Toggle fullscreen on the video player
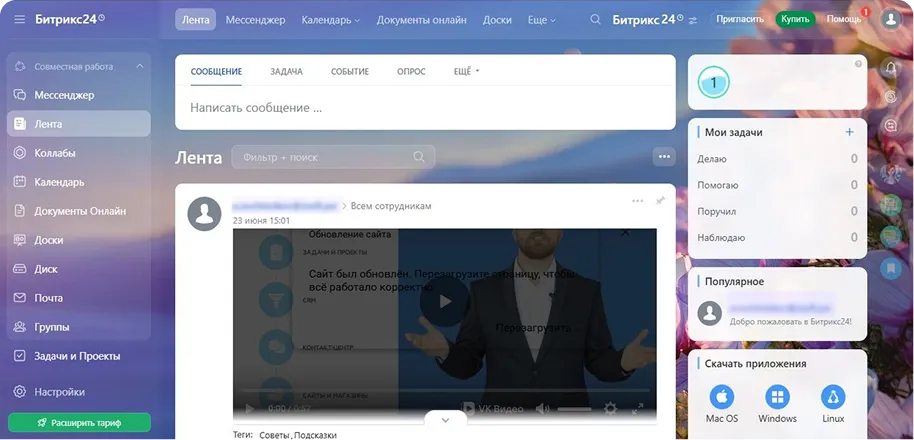Viewport: 914px width, 440px height. point(638,409)
